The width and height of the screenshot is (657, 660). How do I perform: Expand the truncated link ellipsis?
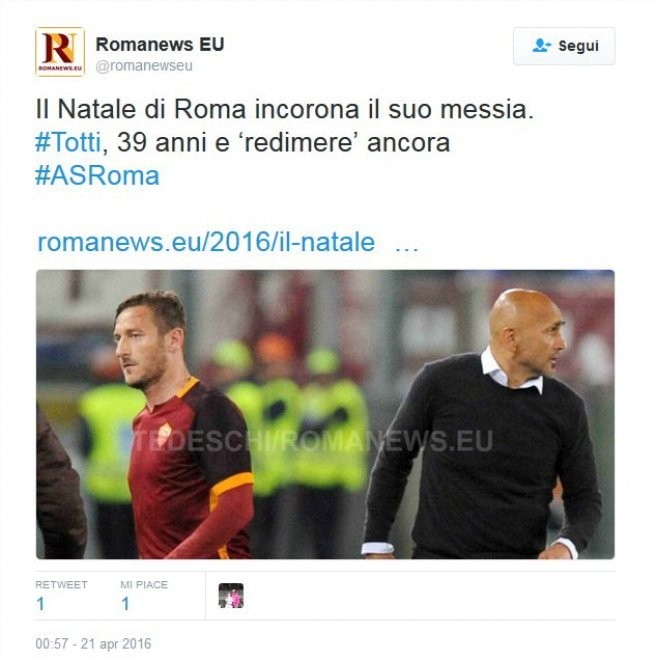coord(407,246)
